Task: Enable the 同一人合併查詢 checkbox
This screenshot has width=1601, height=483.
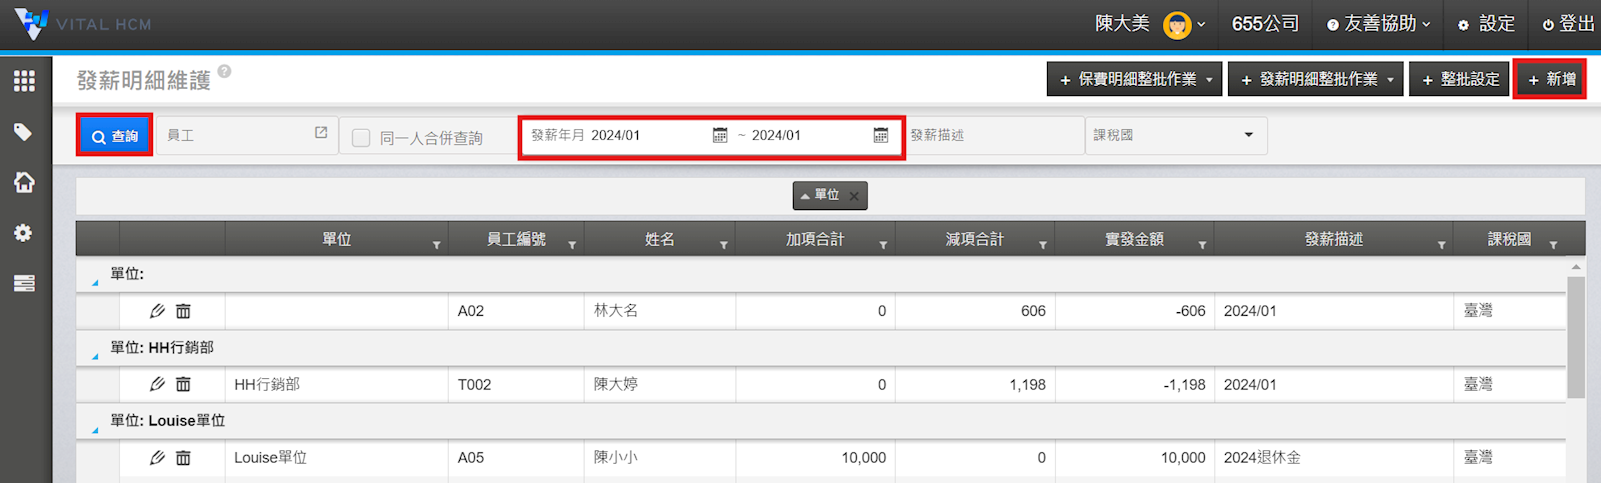Action: (x=362, y=138)
